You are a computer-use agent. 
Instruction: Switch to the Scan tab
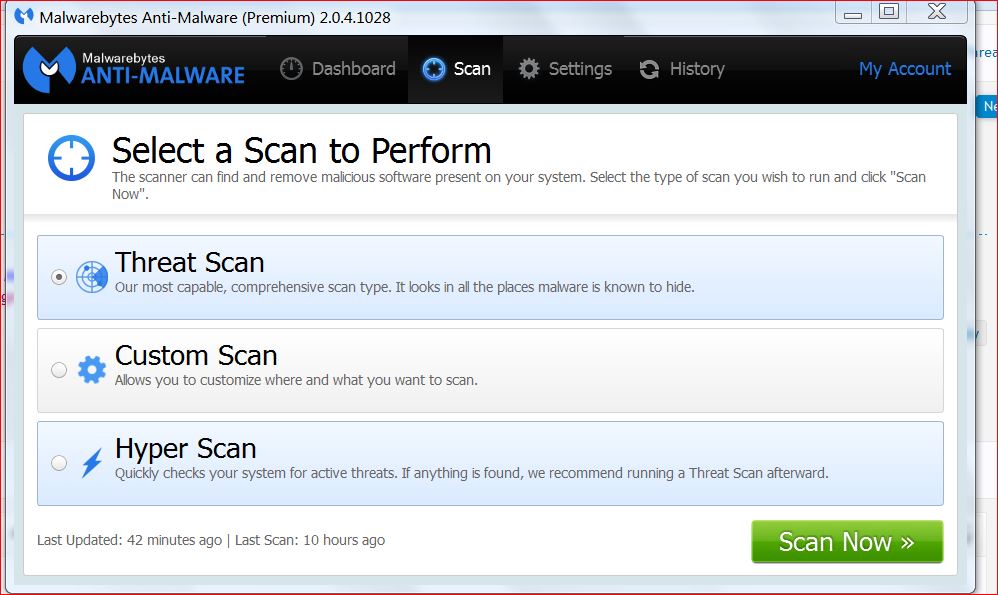[x=456, y=69]
